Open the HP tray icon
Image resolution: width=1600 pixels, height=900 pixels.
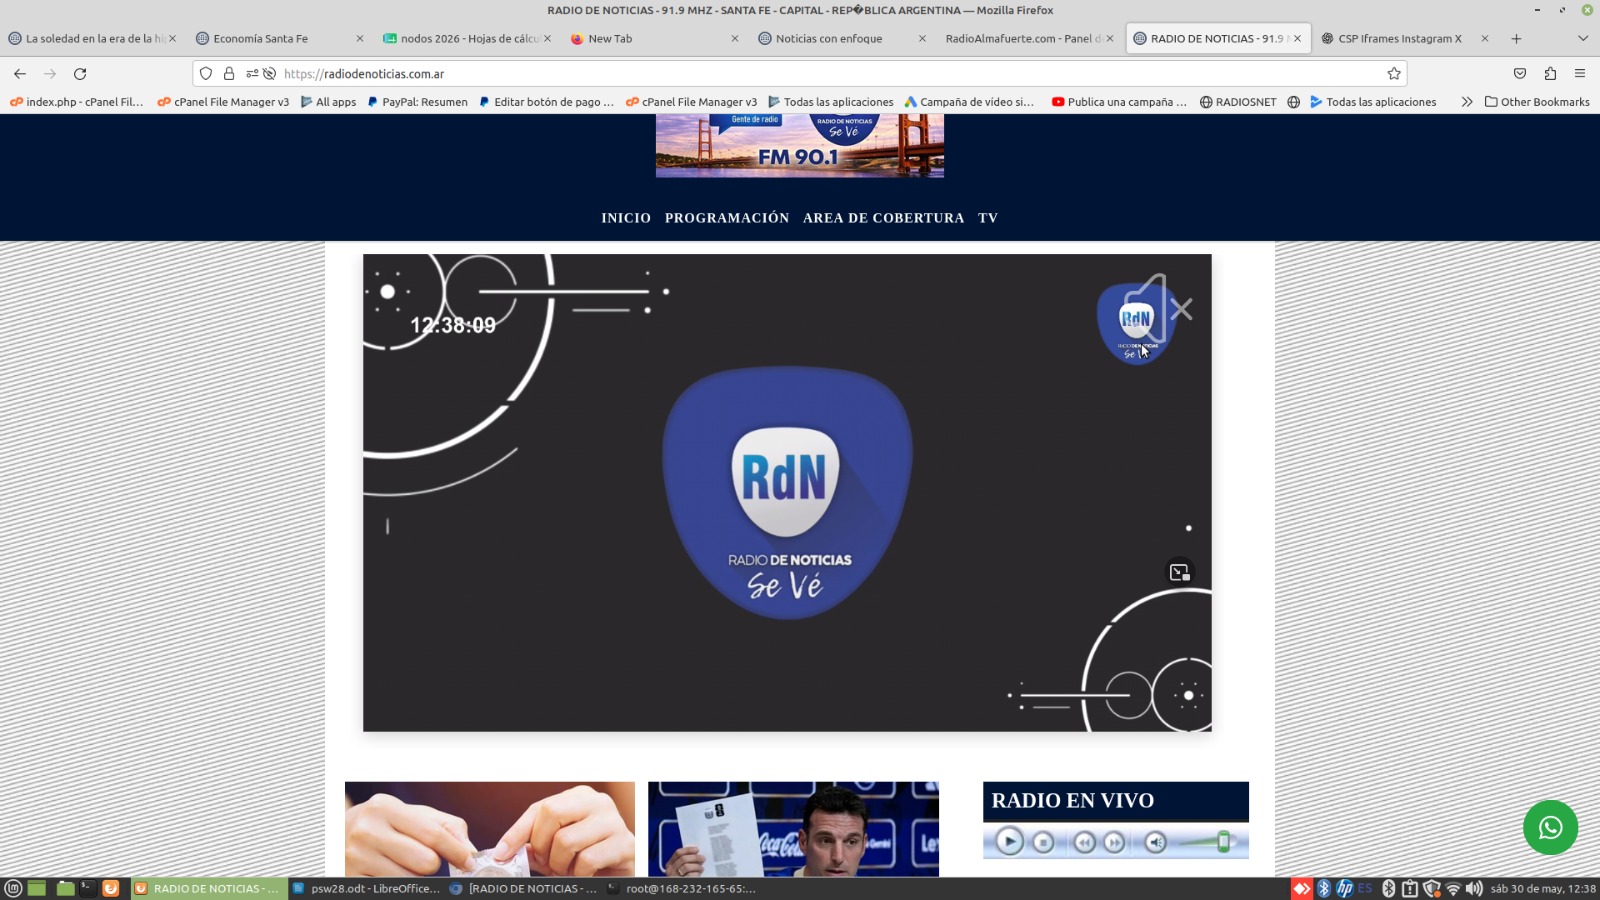click(x=1345, y=888)
